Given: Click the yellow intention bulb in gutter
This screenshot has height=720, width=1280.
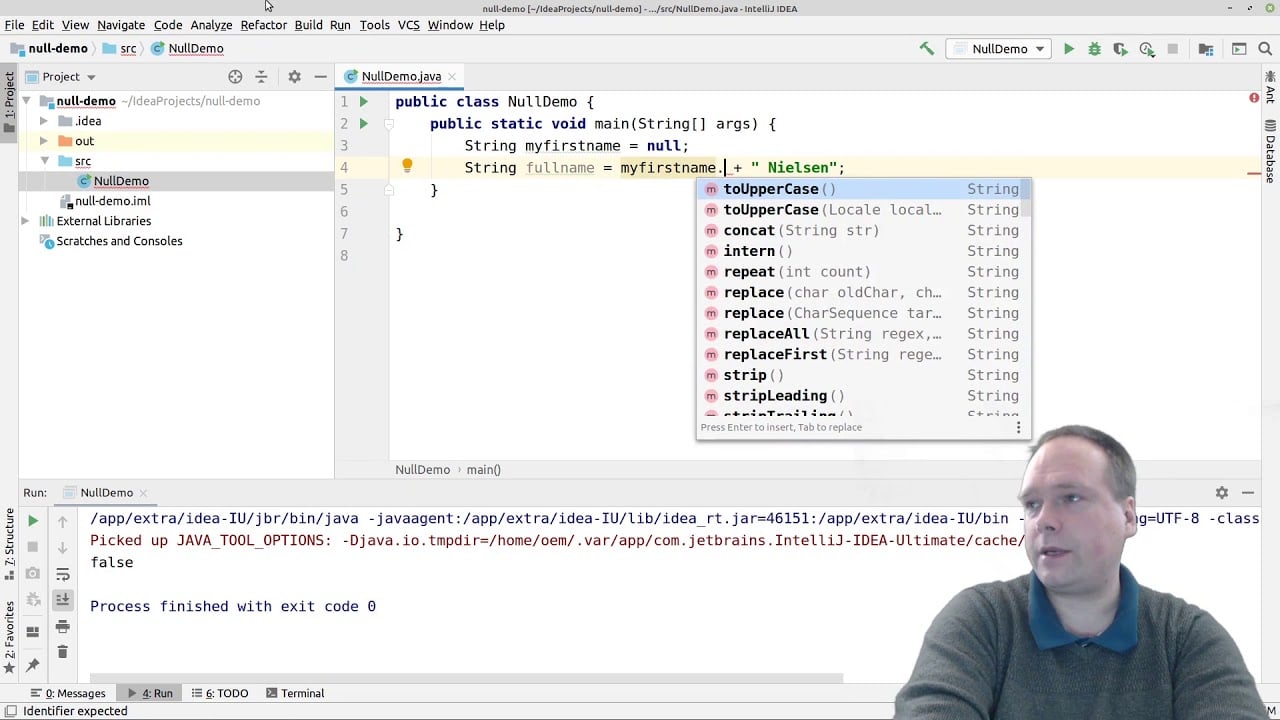Looking at the screenshot, I should click(x=407, y=165).
